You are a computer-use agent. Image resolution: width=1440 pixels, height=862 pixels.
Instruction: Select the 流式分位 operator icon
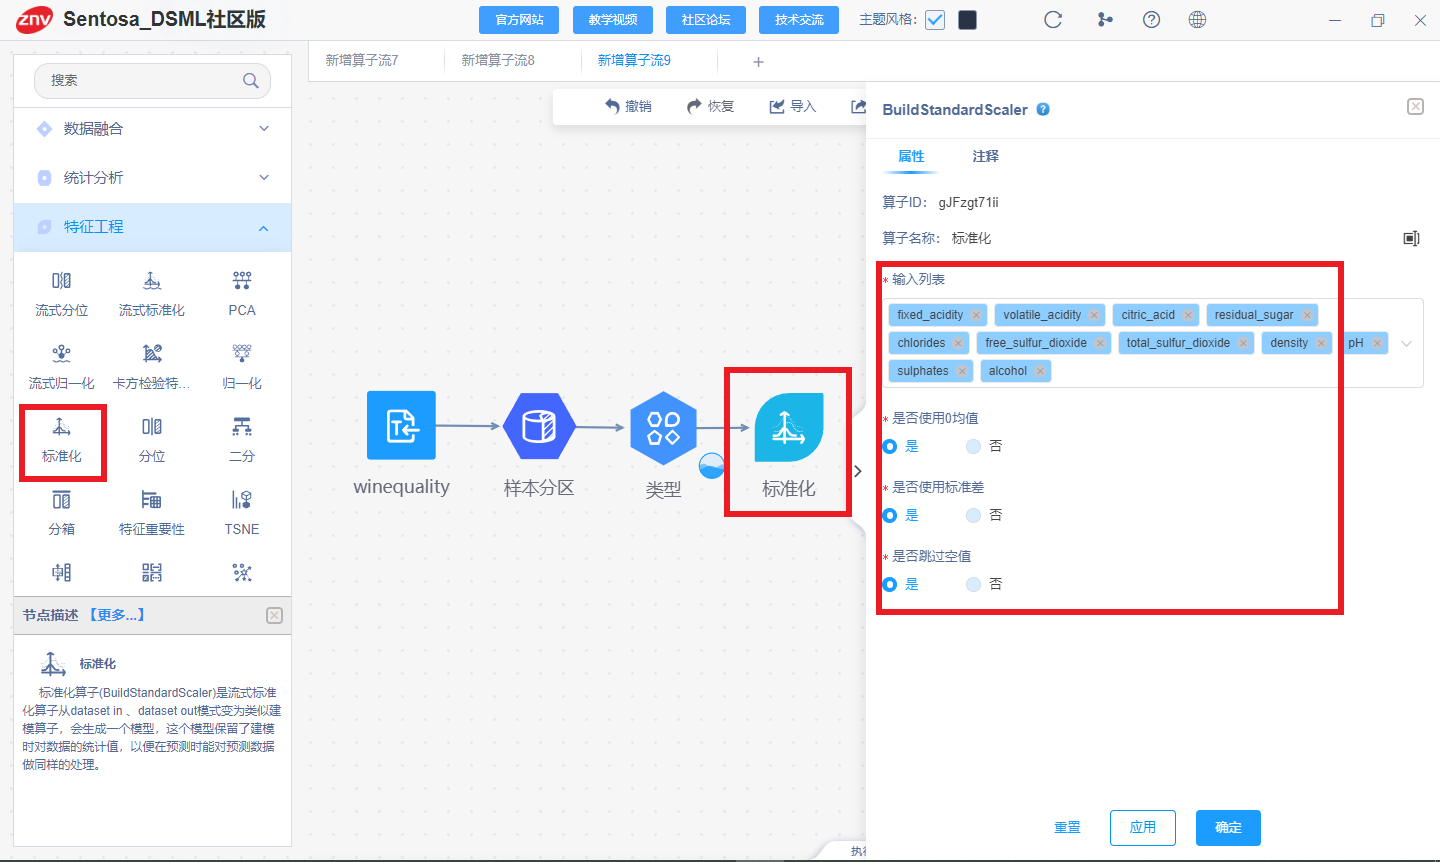(x=61, y=281)
